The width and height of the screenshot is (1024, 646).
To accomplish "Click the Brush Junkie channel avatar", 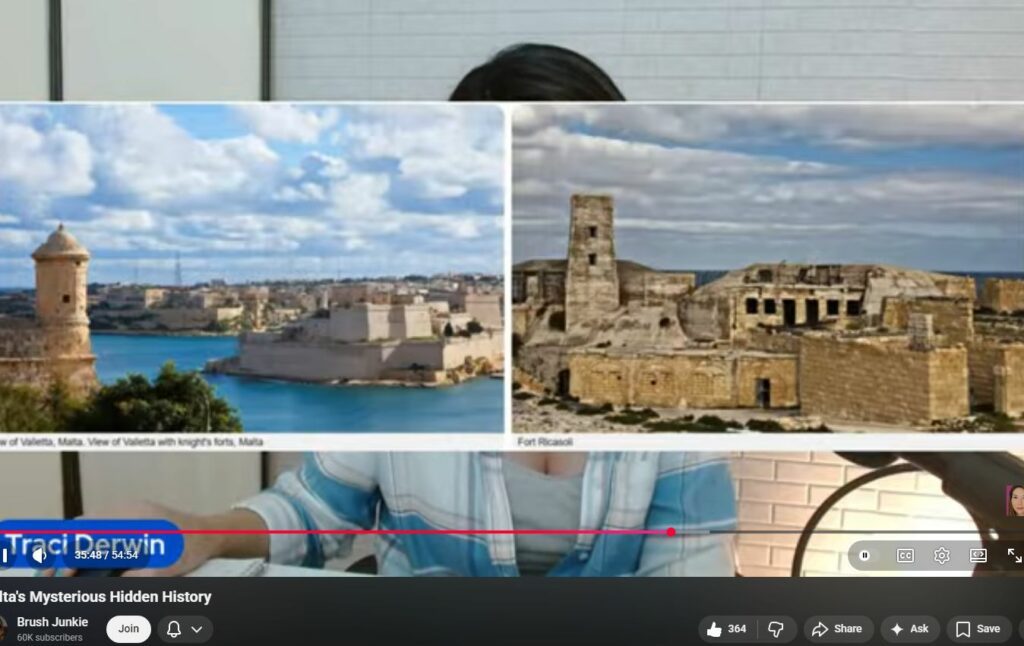I will (3, 628).
